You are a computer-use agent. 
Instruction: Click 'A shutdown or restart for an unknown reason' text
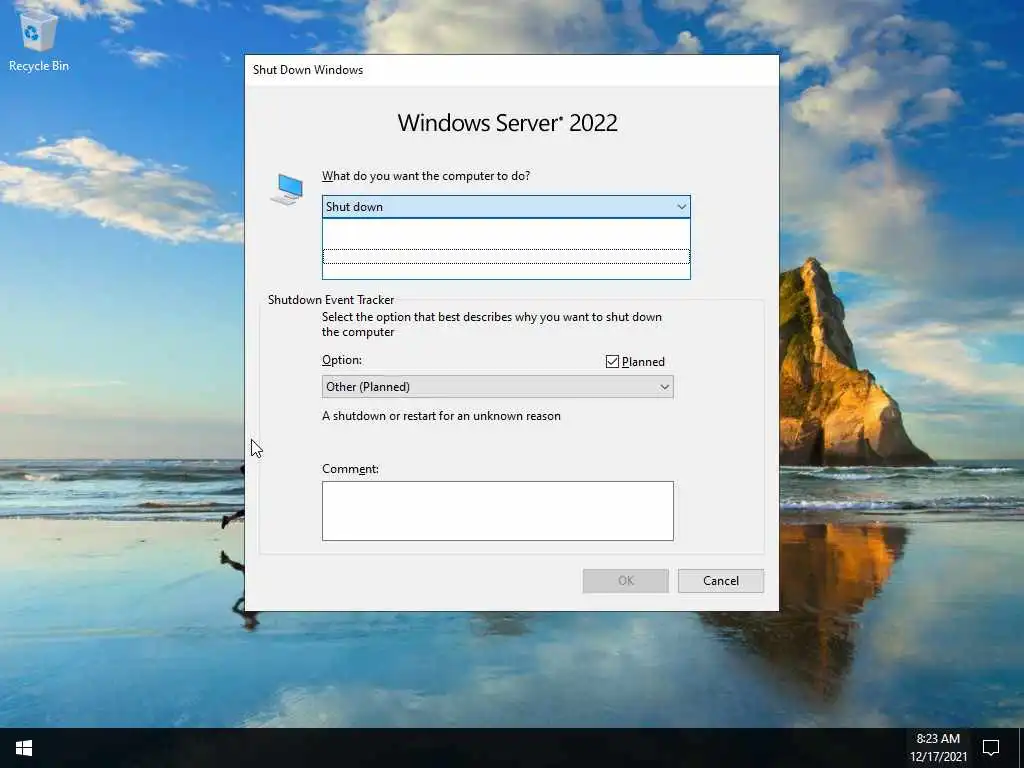click(x=441, y=416)
